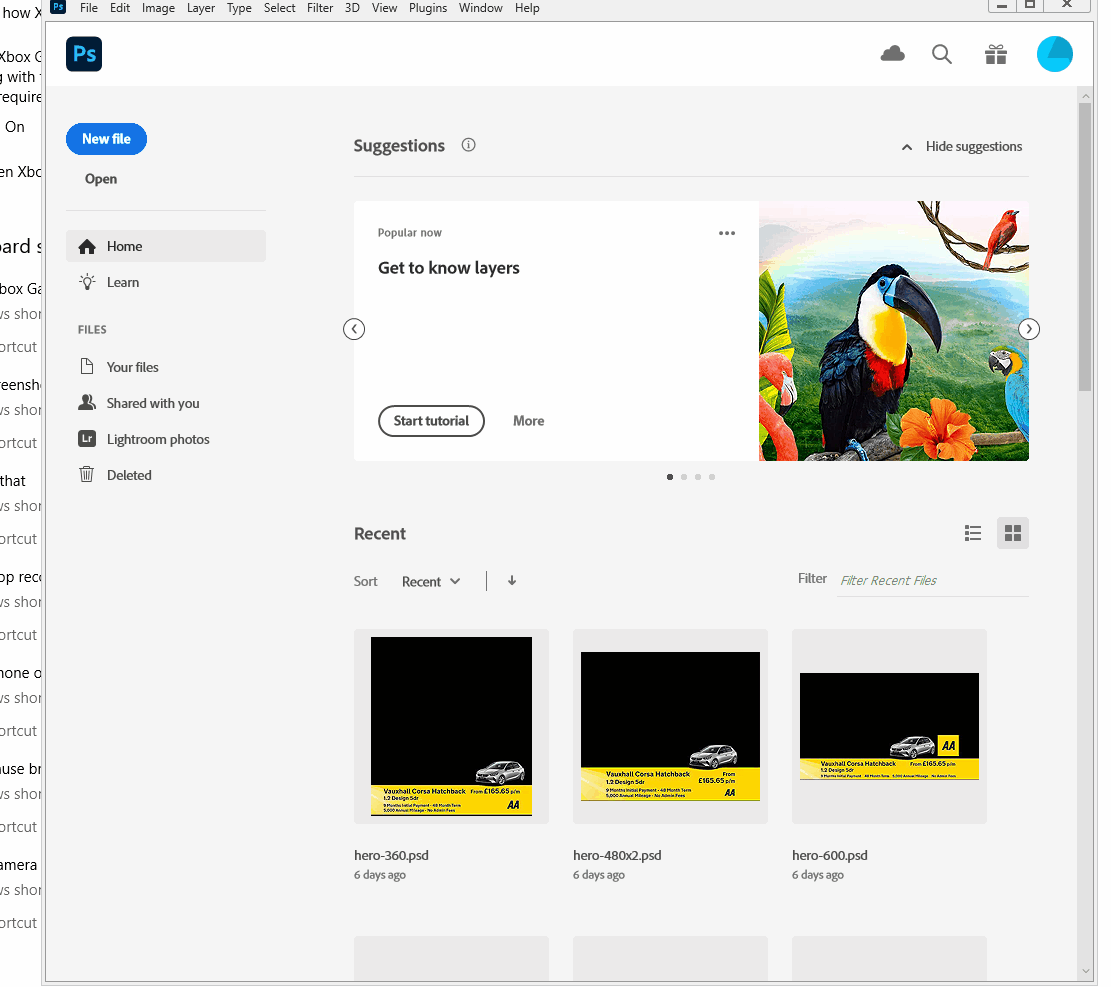Open the blue account profile avatar
This screenshot has height=987, width=1111.
[x=1054, y=54]
